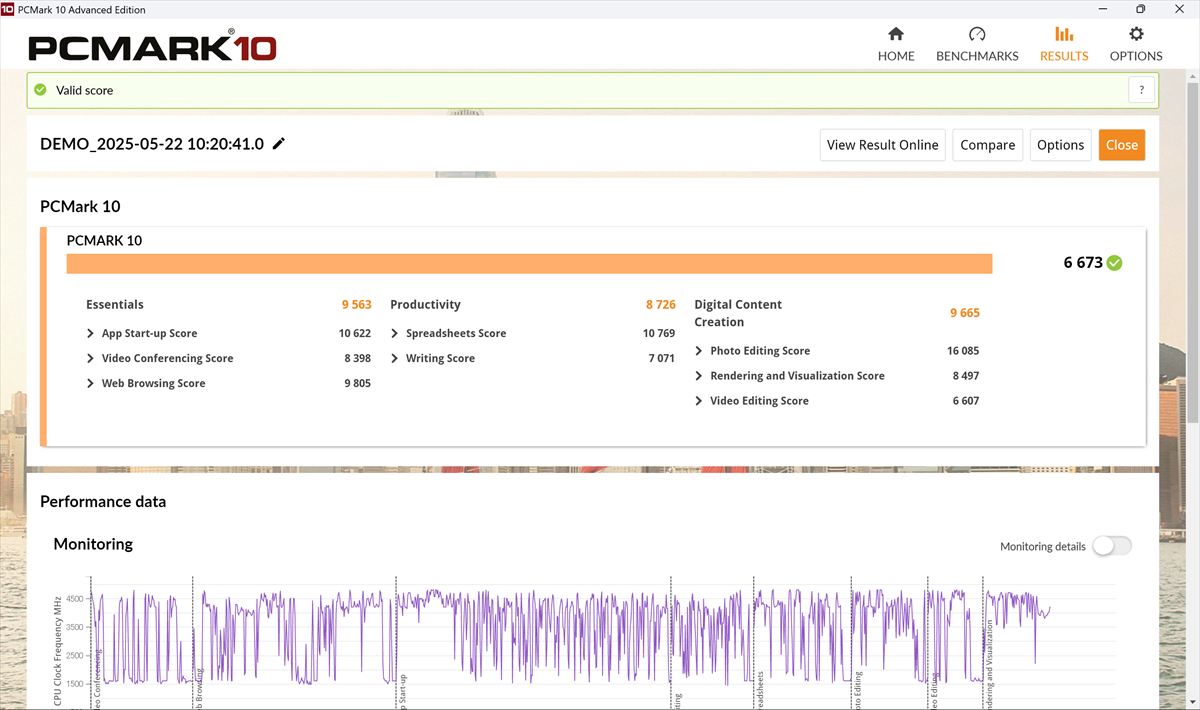Toggle the Monitoring details switch
This screenshot has width=1200, height=710.
(x=1112, y=546)
